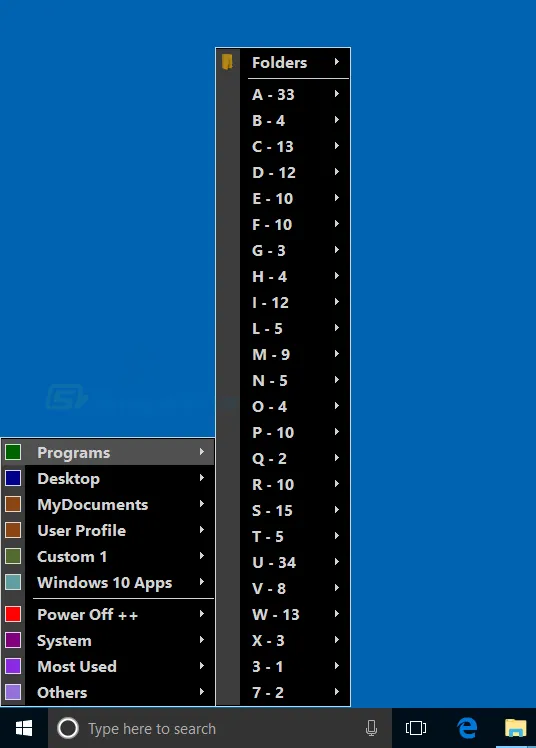Expand the arrow next to A - 33

click(337, 94)
